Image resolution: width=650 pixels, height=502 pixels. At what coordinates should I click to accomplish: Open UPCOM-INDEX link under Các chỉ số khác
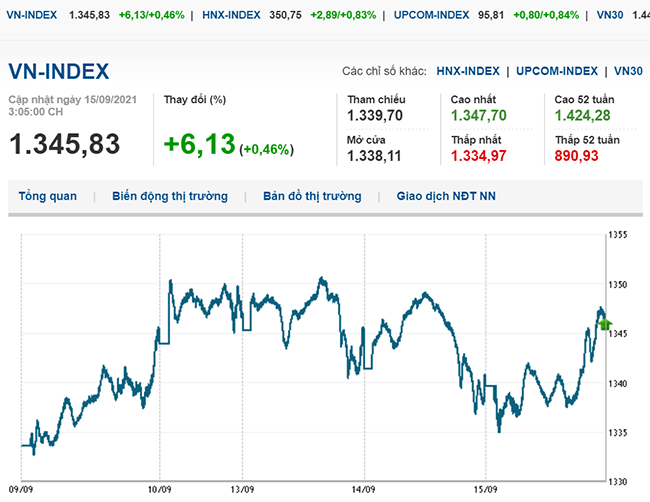pos(557,71)
